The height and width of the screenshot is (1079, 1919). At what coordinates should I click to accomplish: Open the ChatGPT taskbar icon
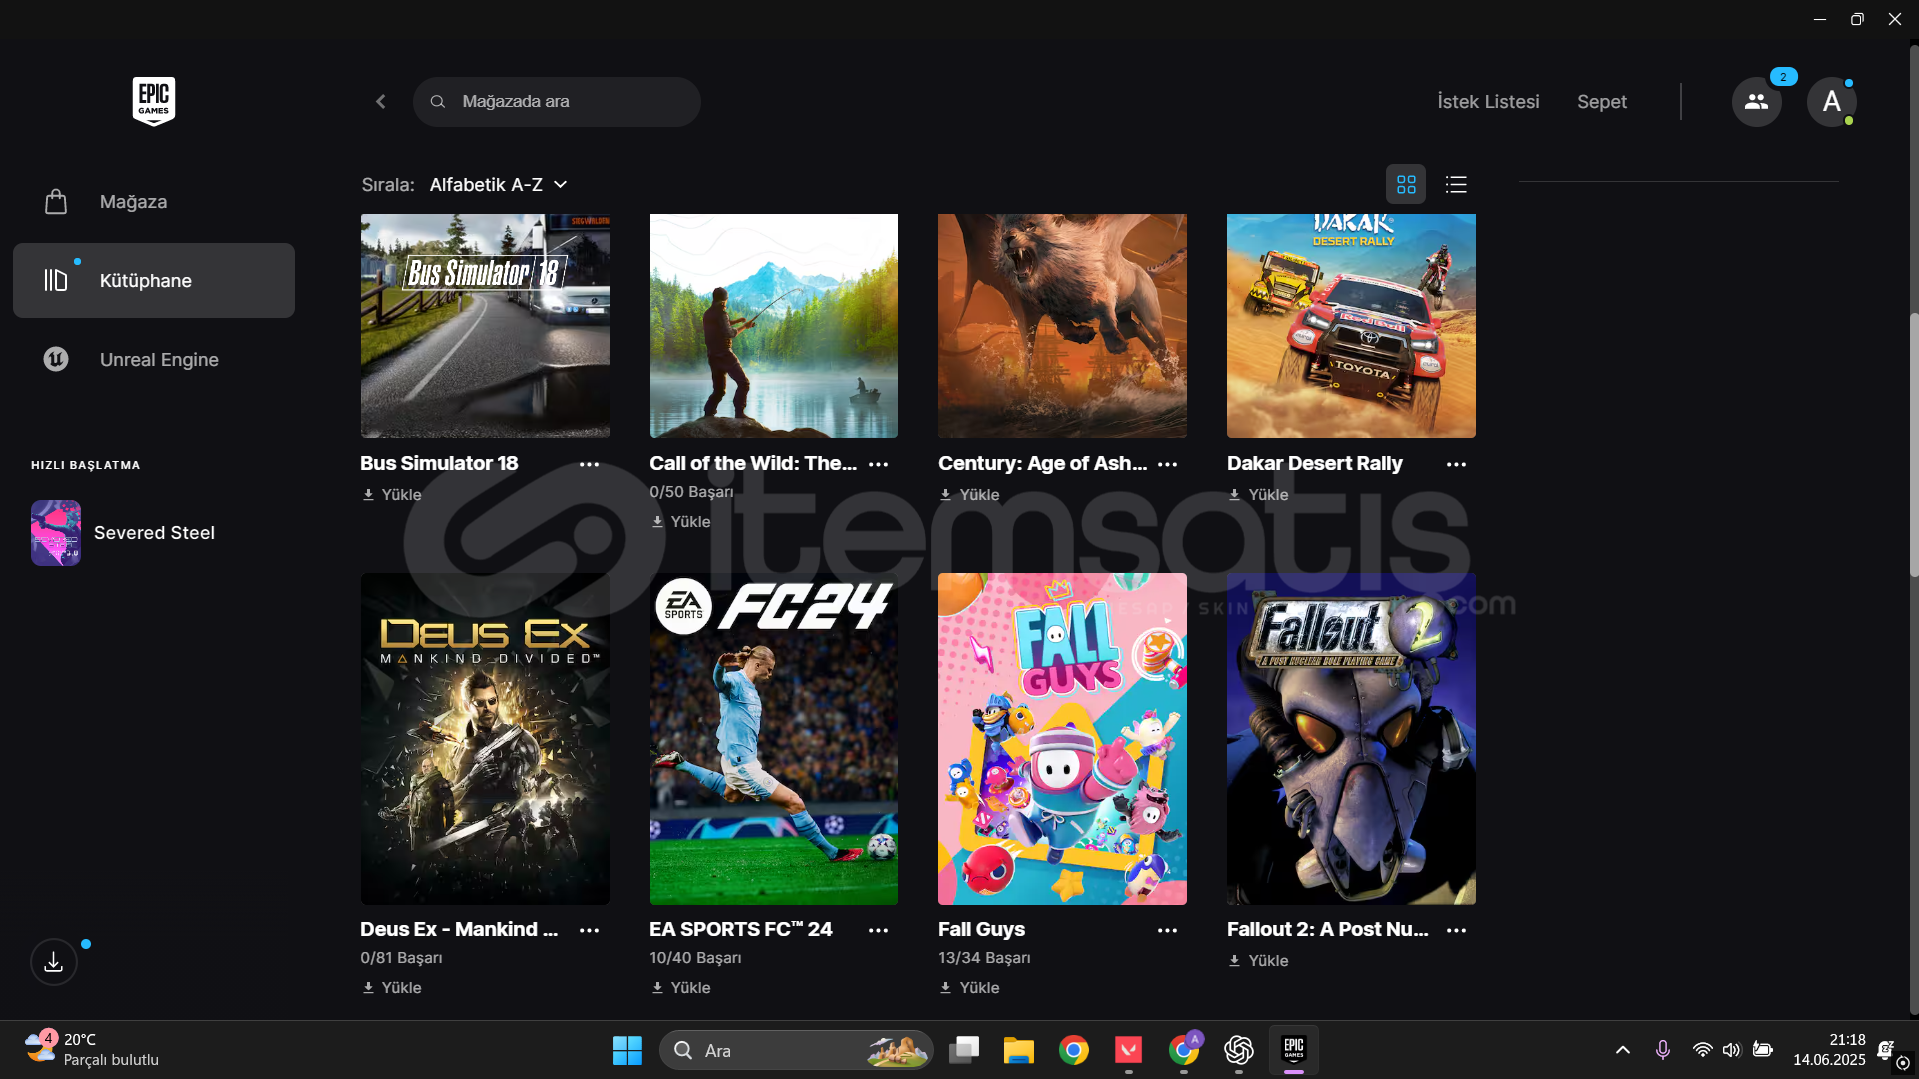click(1238, 1051)
